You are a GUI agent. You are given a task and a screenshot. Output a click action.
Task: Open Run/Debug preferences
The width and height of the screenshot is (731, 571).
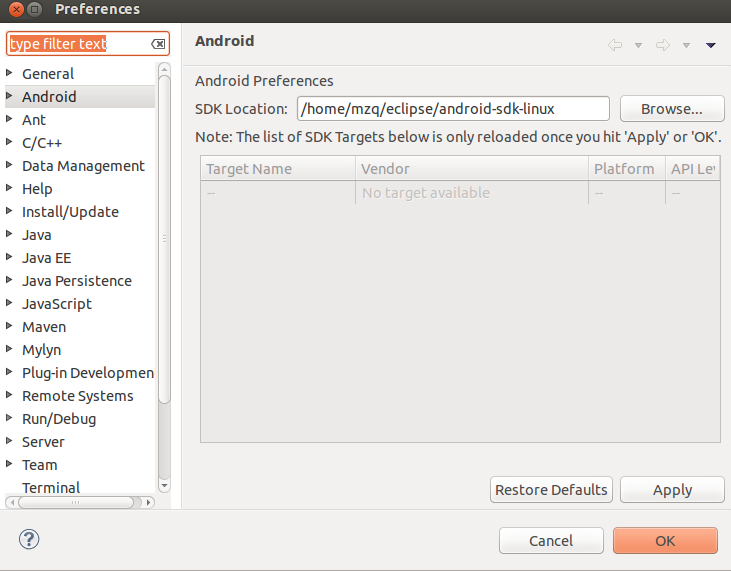tap(59, 419)
